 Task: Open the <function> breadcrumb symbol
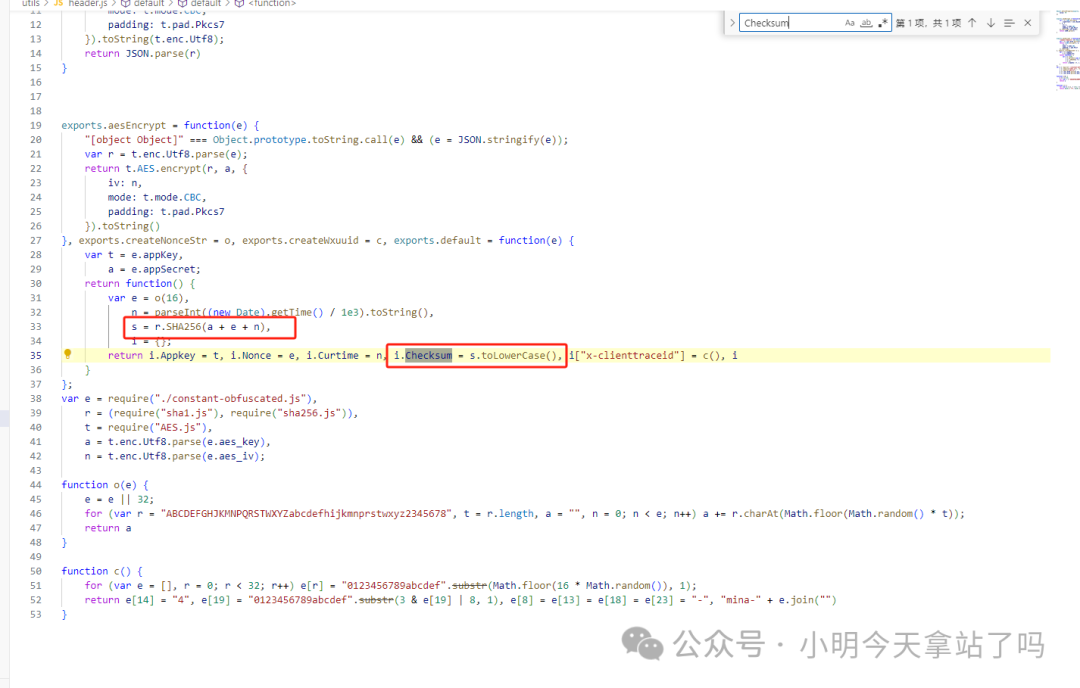pyautogui.click(x=272, y=3)
